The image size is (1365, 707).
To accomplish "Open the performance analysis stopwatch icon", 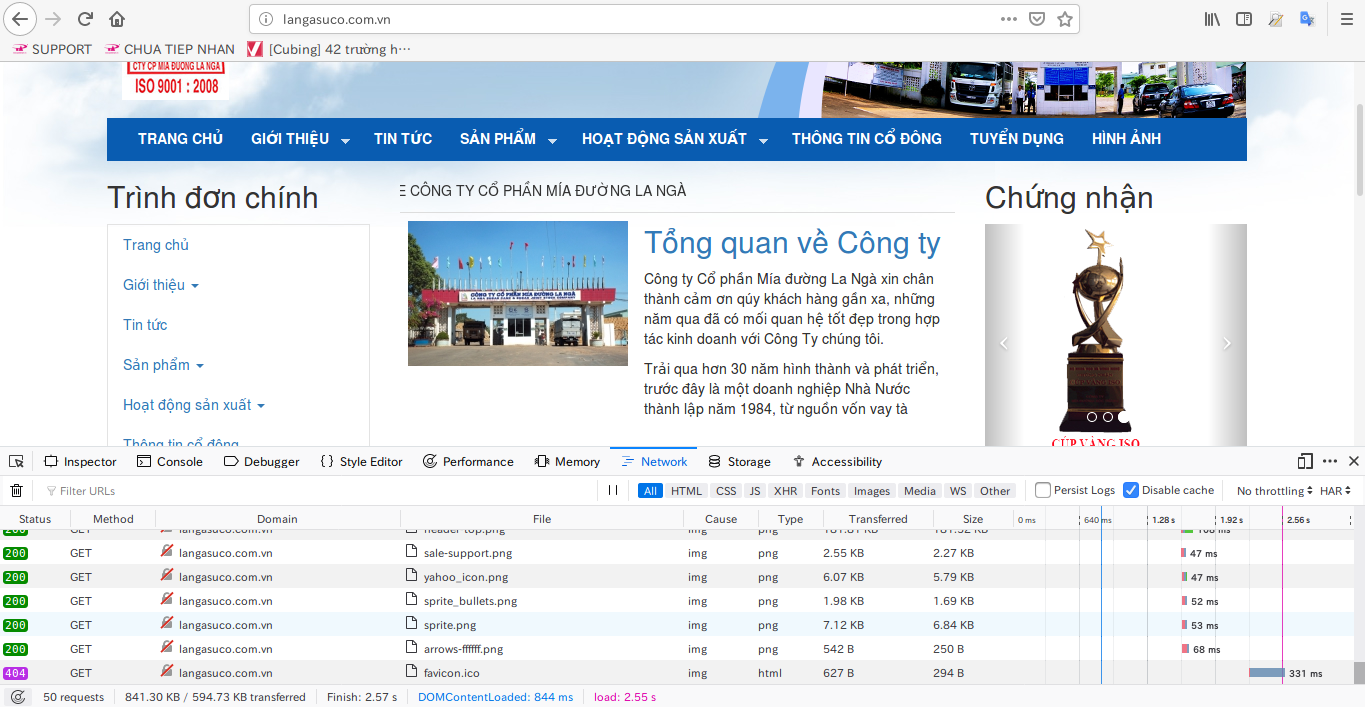I will point(18,697).
